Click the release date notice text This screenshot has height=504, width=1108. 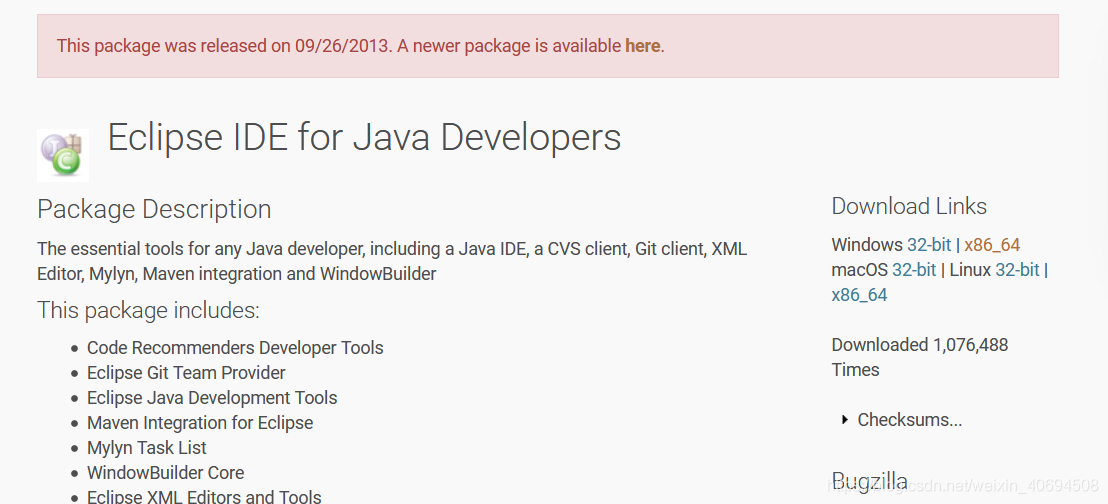click(360, 46)
